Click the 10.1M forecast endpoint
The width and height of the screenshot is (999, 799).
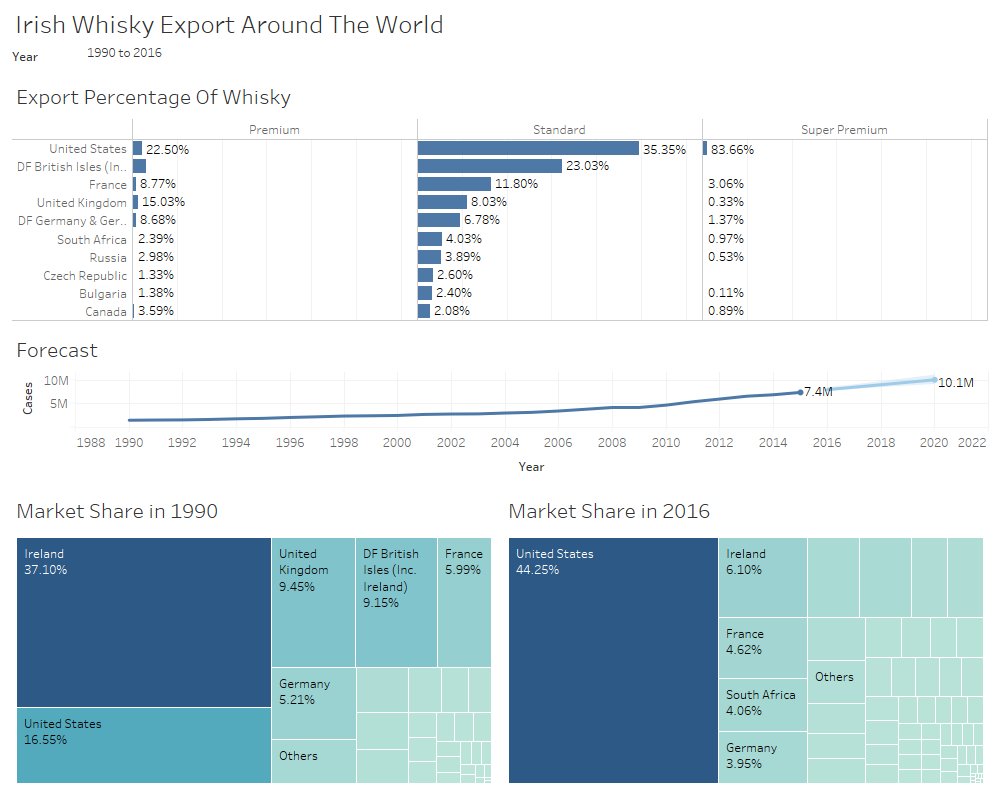(931, 381)
